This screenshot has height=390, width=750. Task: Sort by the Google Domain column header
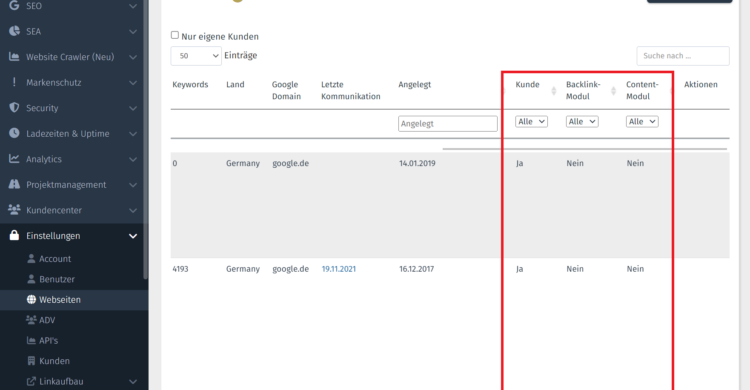click(287, 90)
